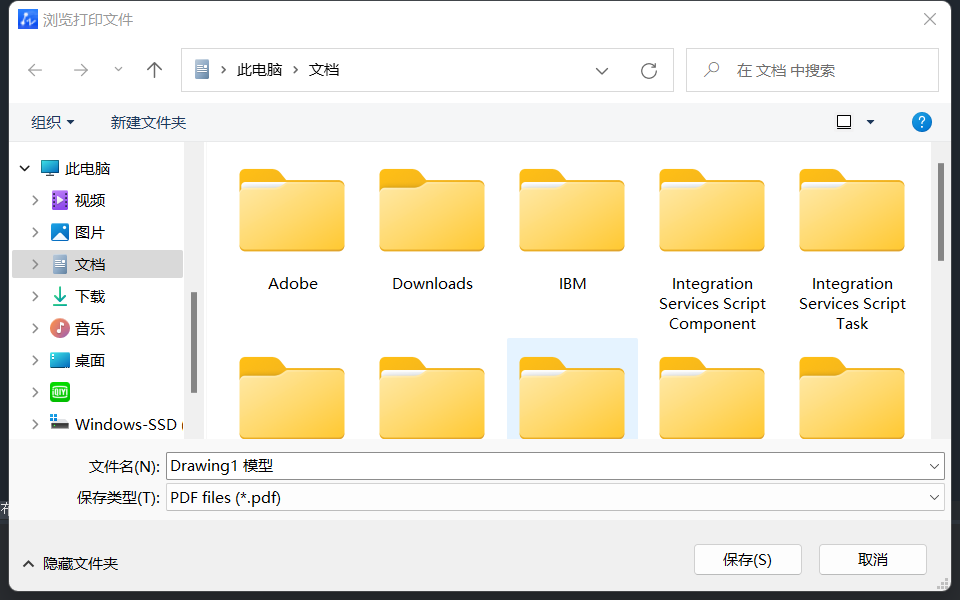Click the navigation pane vertical scrollbar

tap(193, 342)
